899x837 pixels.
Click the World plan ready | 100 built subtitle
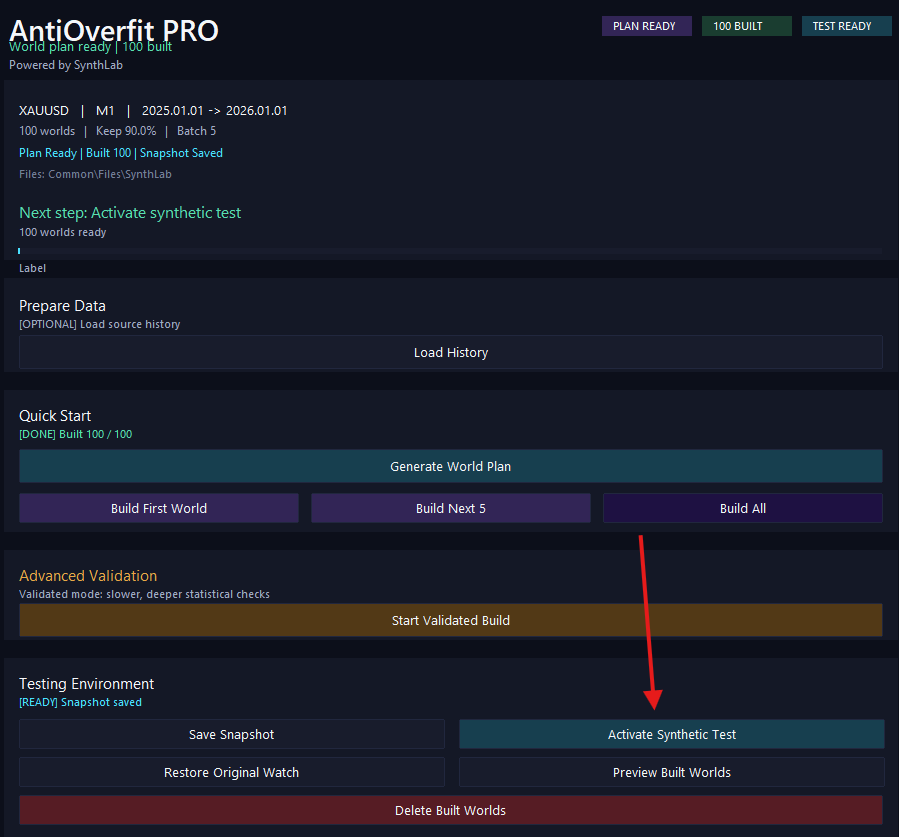coord(91,47)
